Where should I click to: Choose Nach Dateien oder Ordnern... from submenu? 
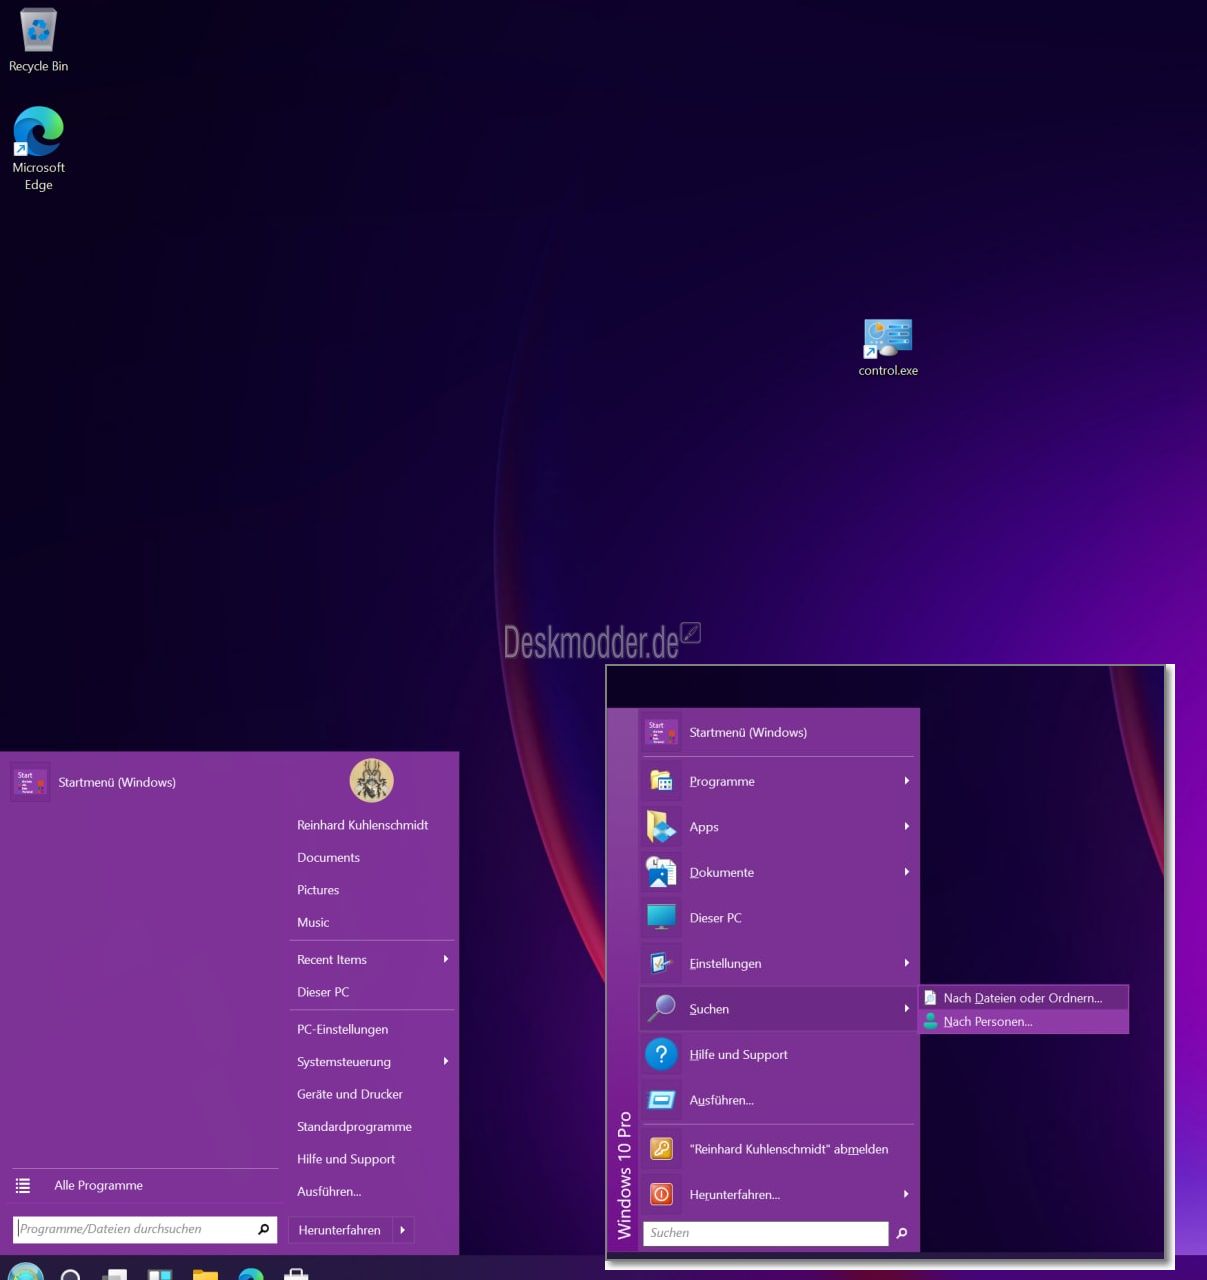click(x=1024, y=998)
